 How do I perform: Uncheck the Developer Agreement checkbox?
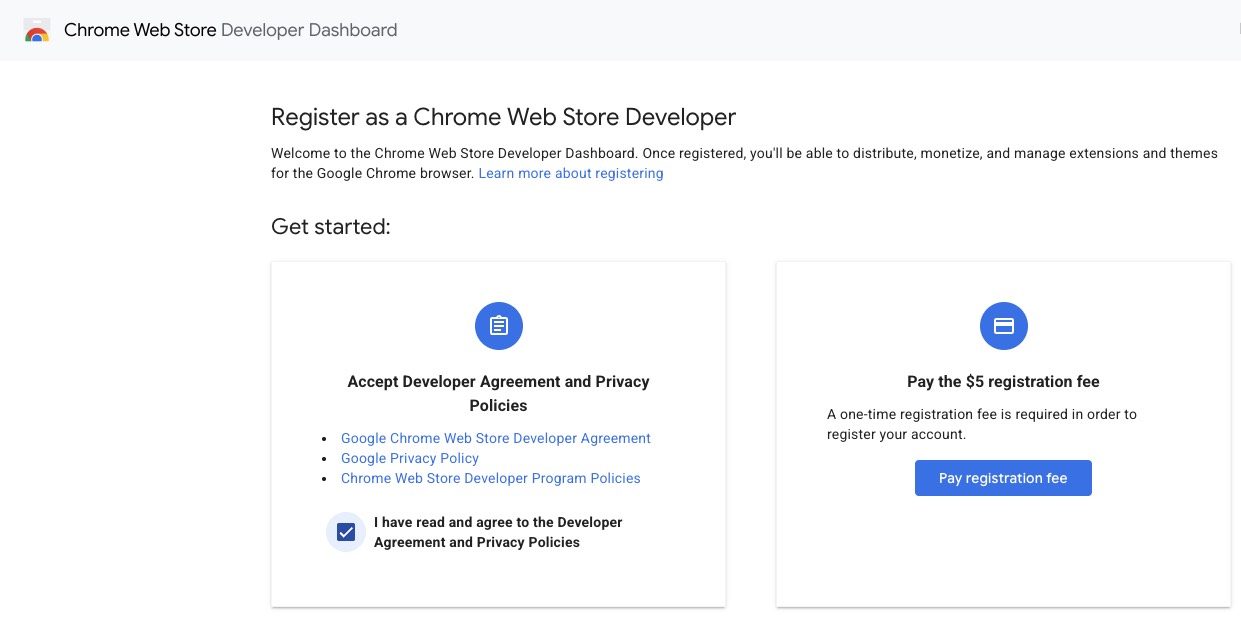tap(346, 532)
